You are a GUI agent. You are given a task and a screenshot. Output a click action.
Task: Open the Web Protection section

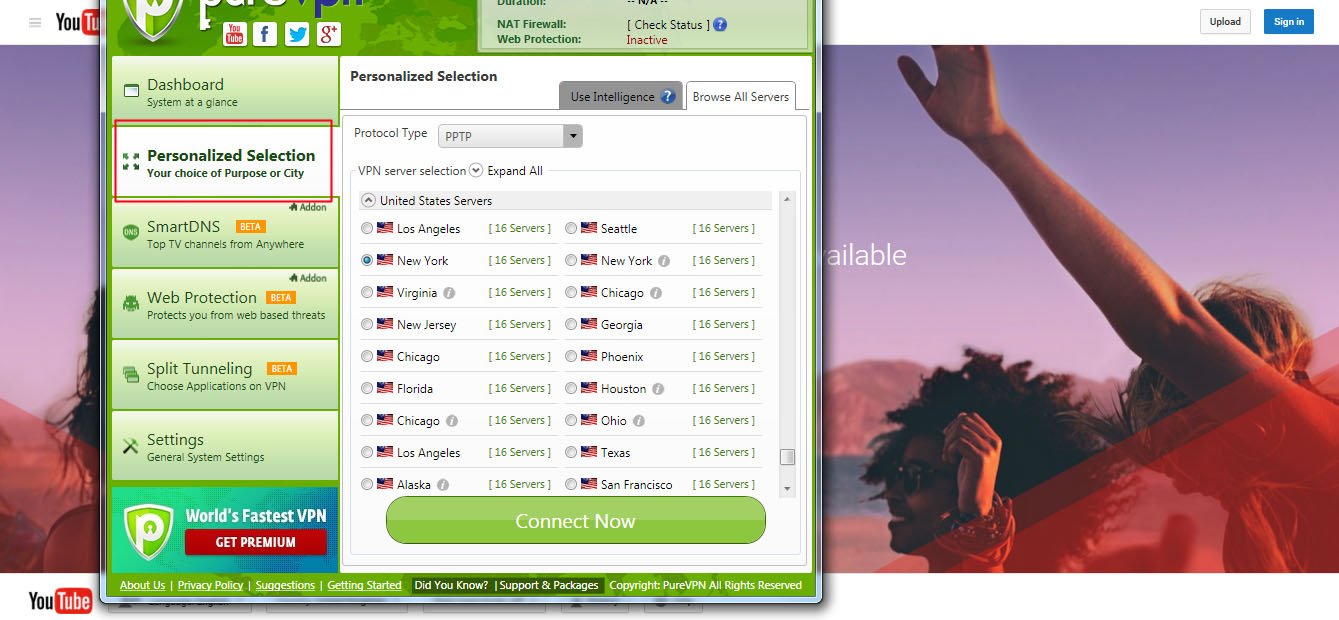[x=225, y=304]
